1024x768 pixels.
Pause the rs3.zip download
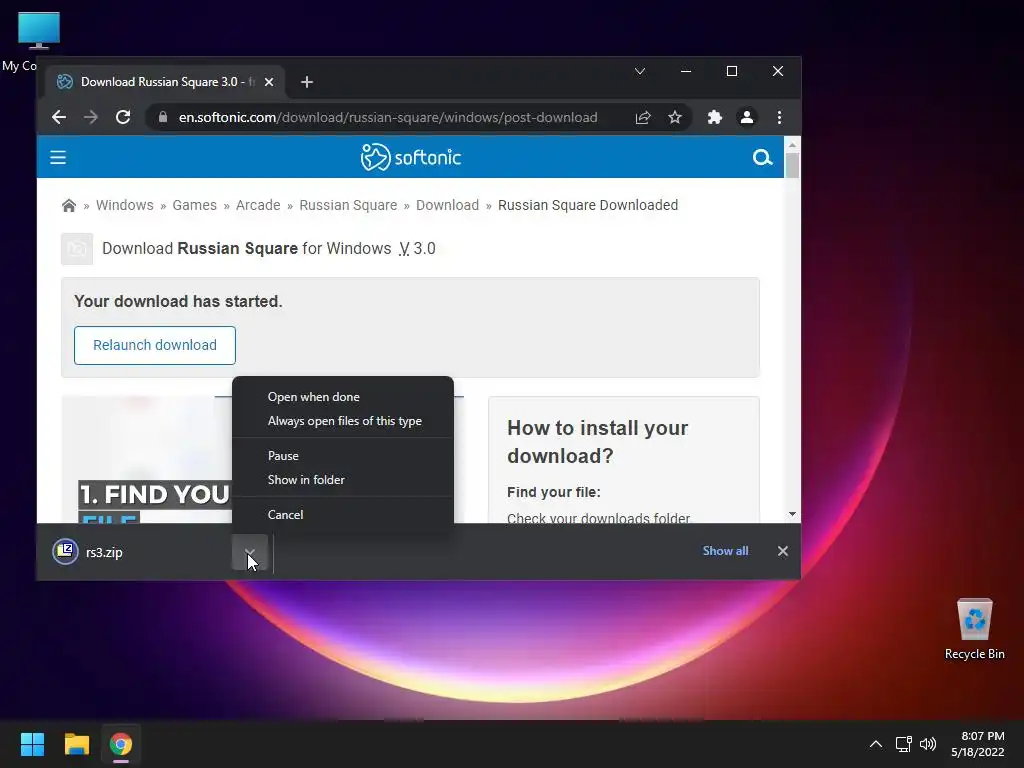[342, 456]
